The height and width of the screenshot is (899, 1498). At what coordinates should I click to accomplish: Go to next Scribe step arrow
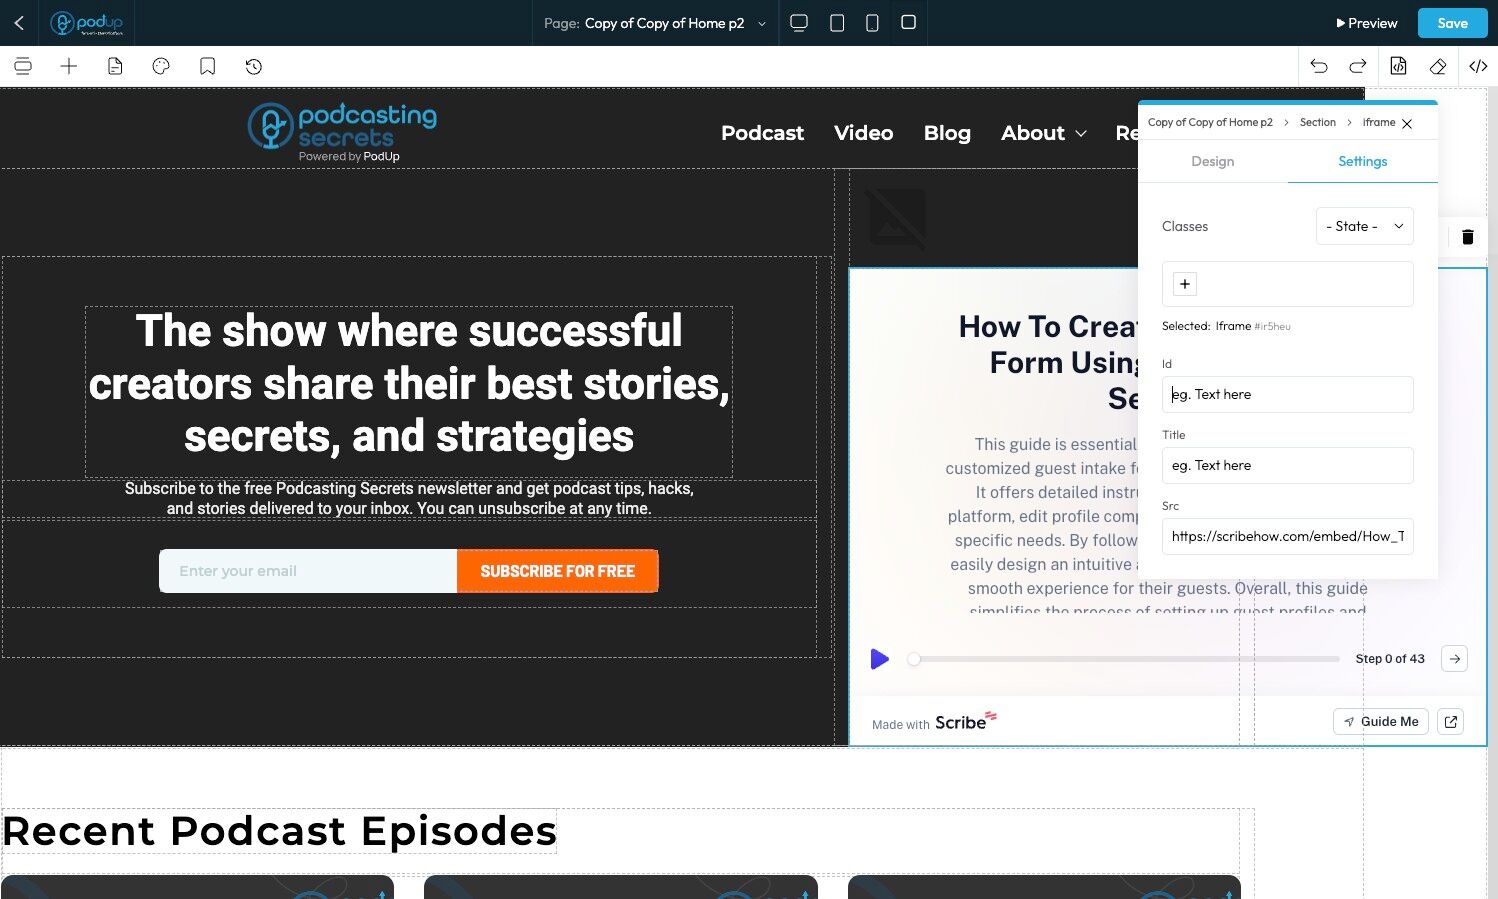point(1455,659)
